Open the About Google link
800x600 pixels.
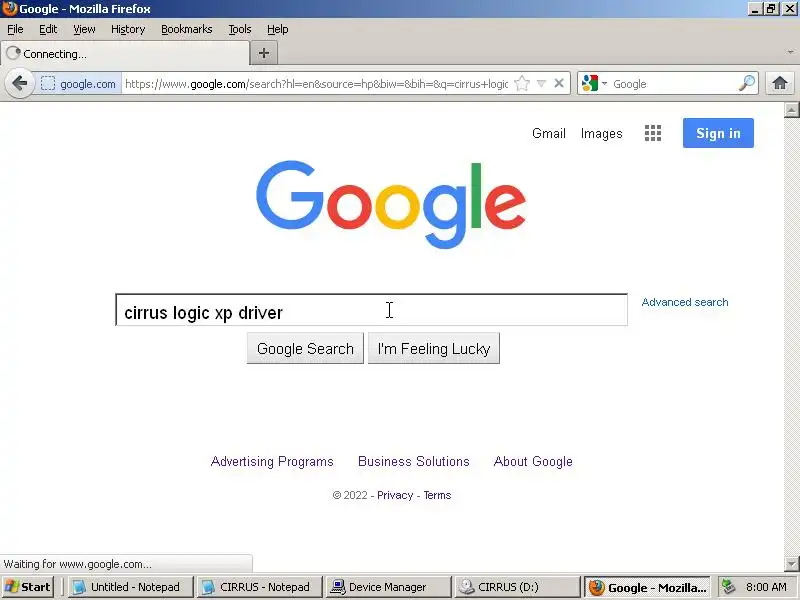533,461
